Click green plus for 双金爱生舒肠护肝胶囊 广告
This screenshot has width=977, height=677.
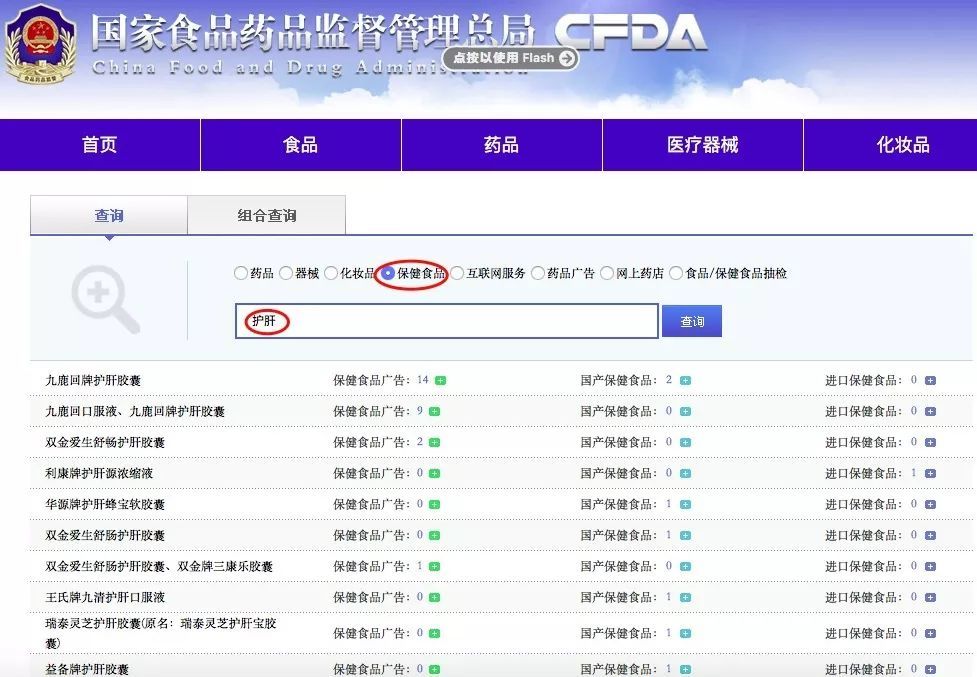[435, 536]
